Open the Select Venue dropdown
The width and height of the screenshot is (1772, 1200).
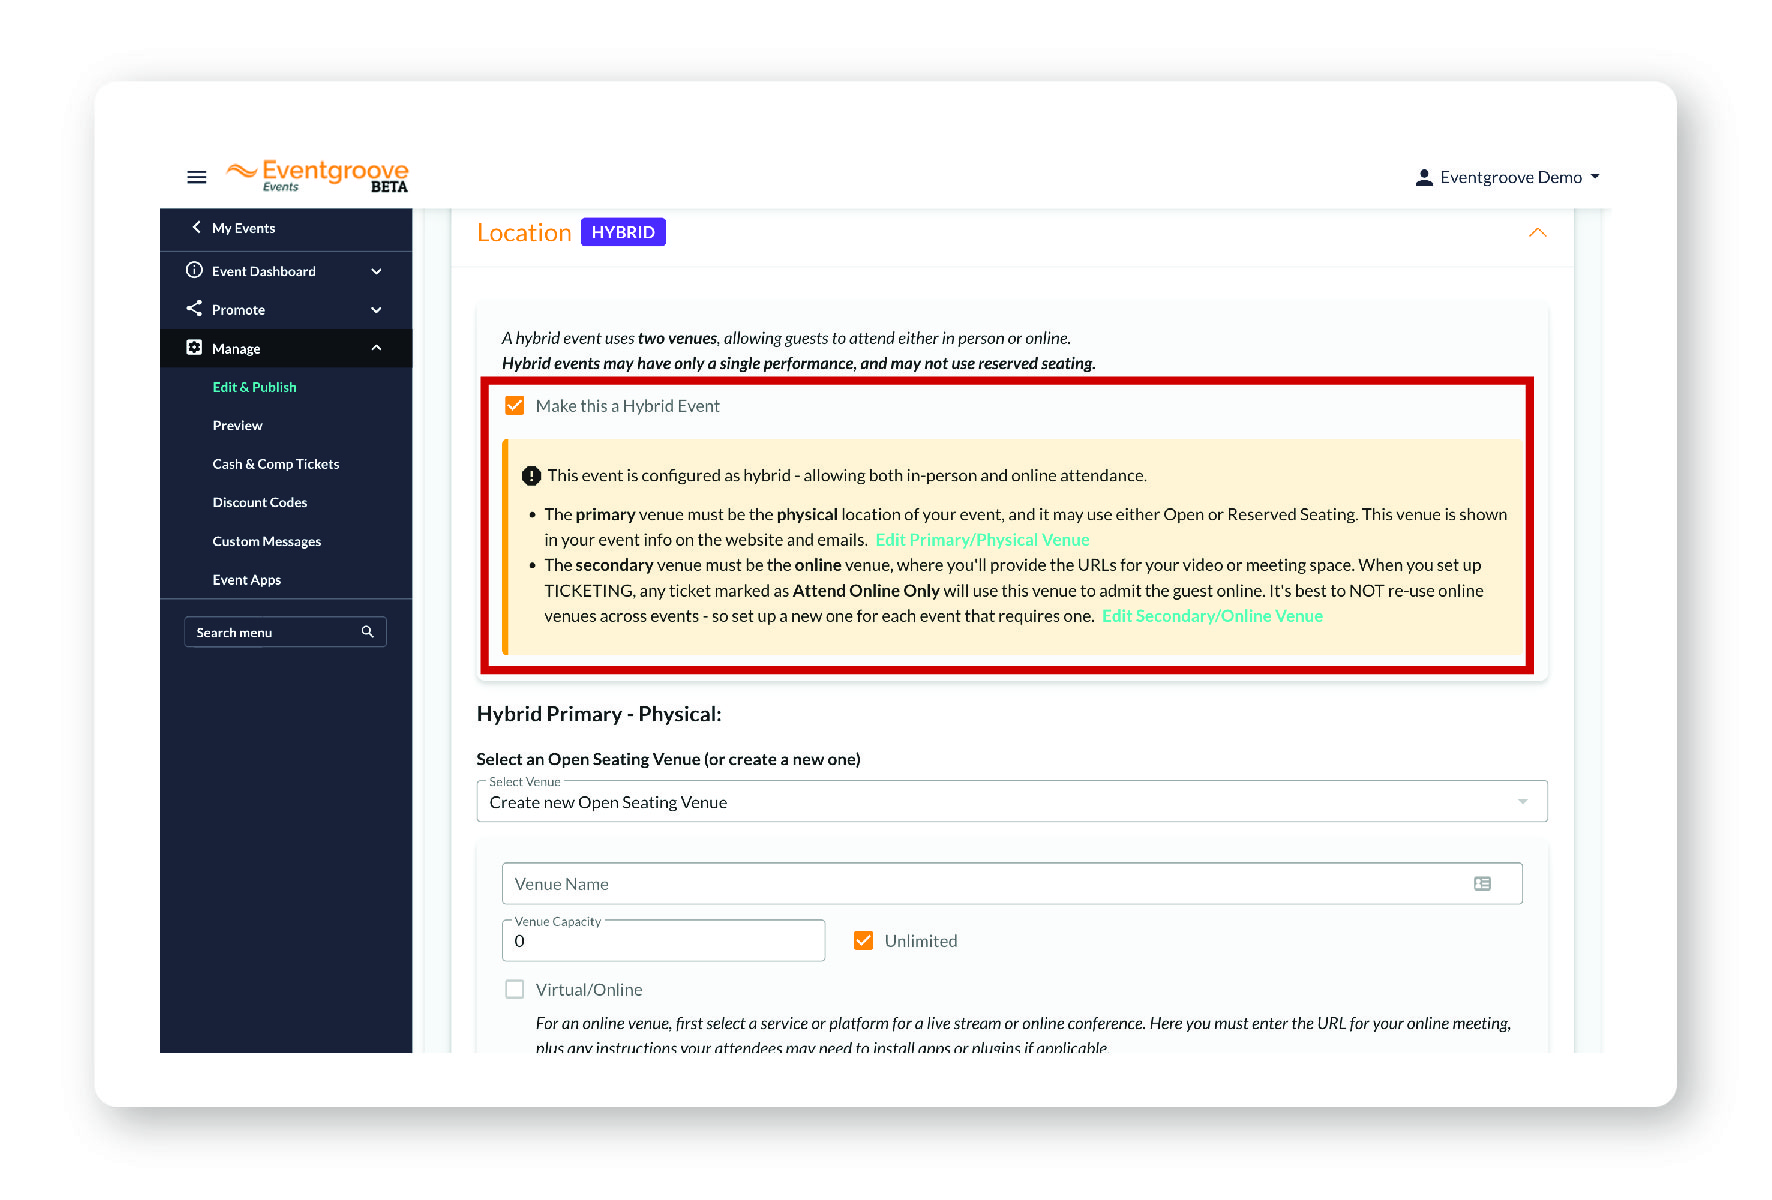[1012, 802]
